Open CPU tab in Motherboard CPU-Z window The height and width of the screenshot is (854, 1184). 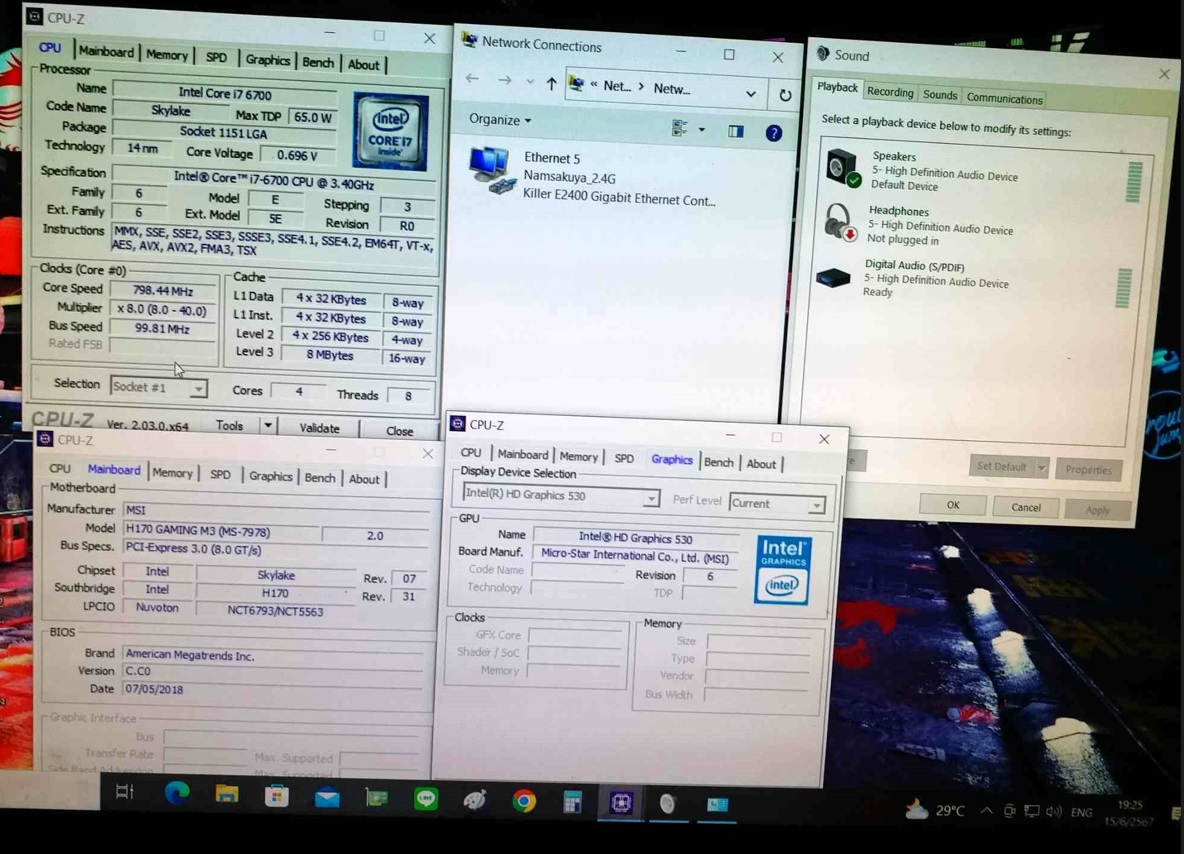[60, 468]
